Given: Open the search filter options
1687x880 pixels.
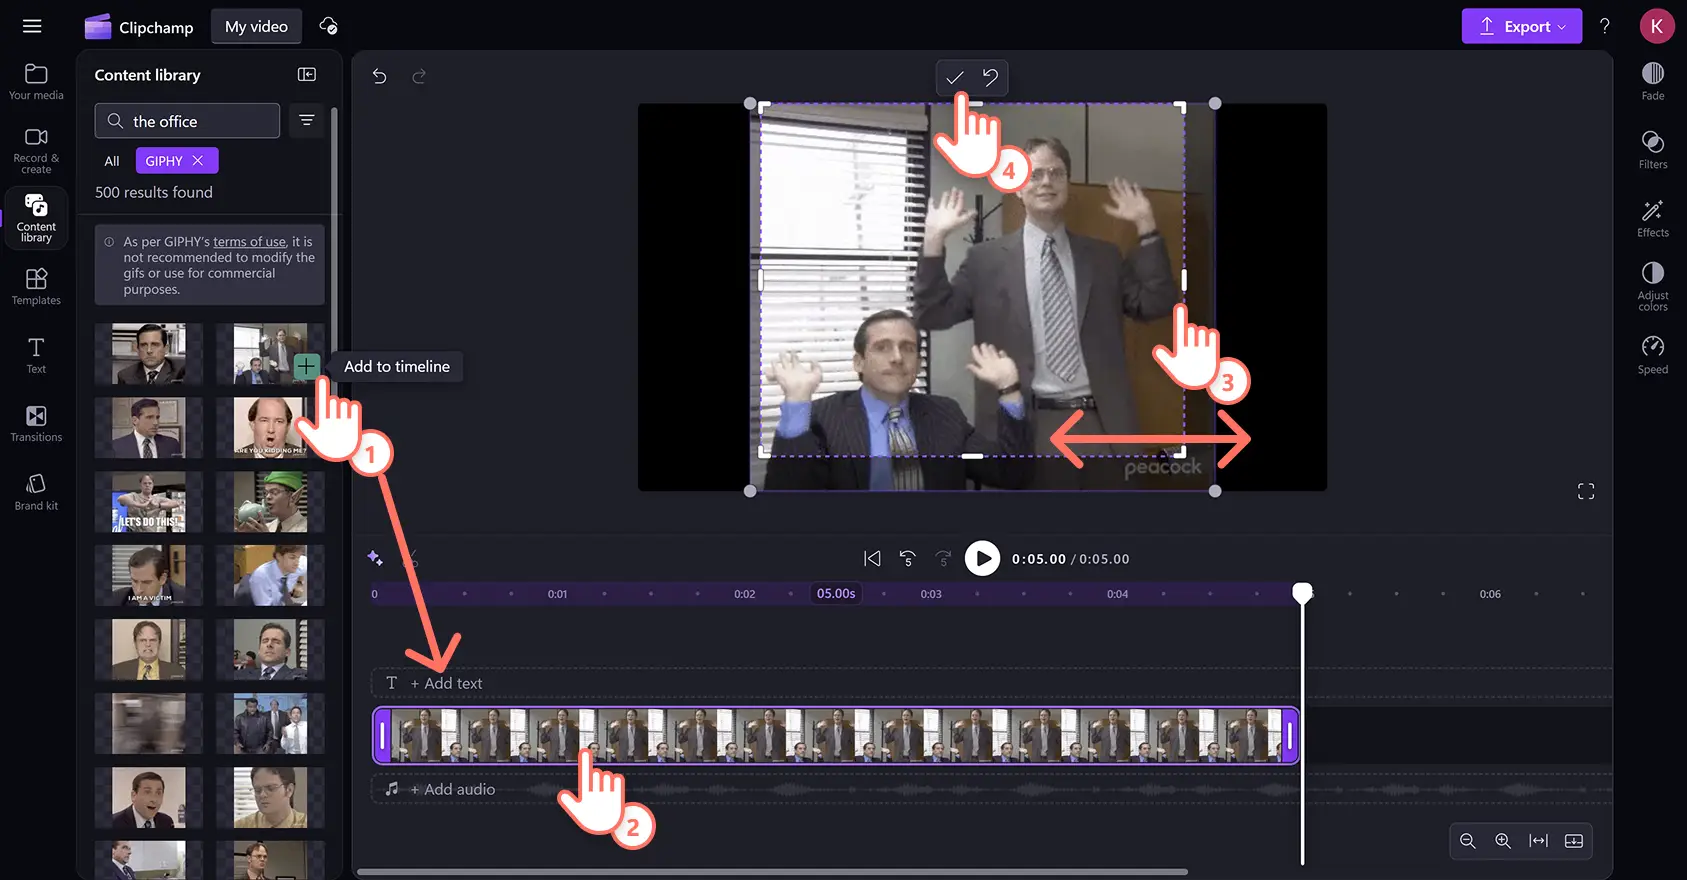Looking at the screenshot, I should coord(307,121).
